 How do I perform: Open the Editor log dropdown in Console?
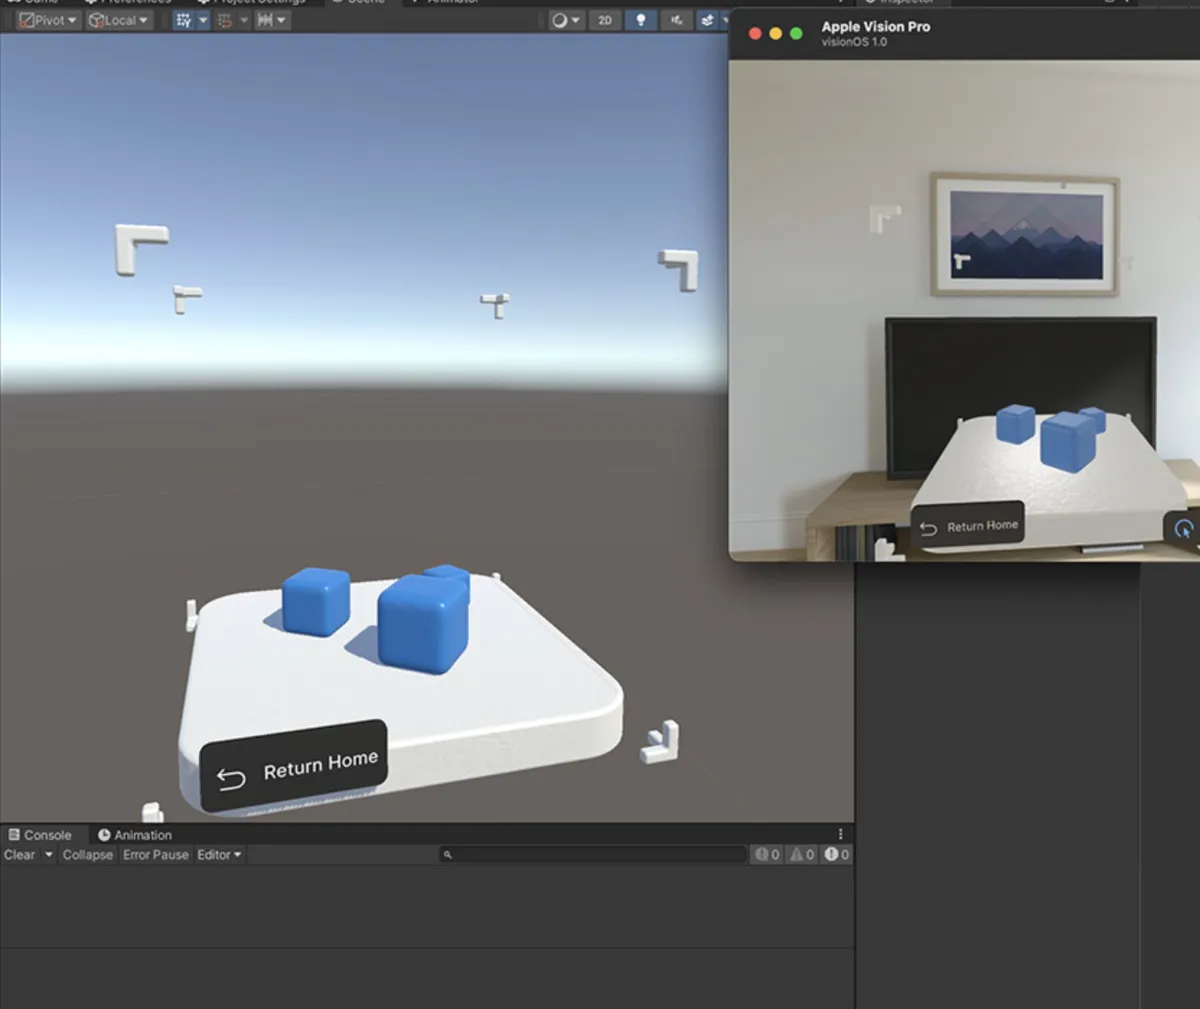218,854
